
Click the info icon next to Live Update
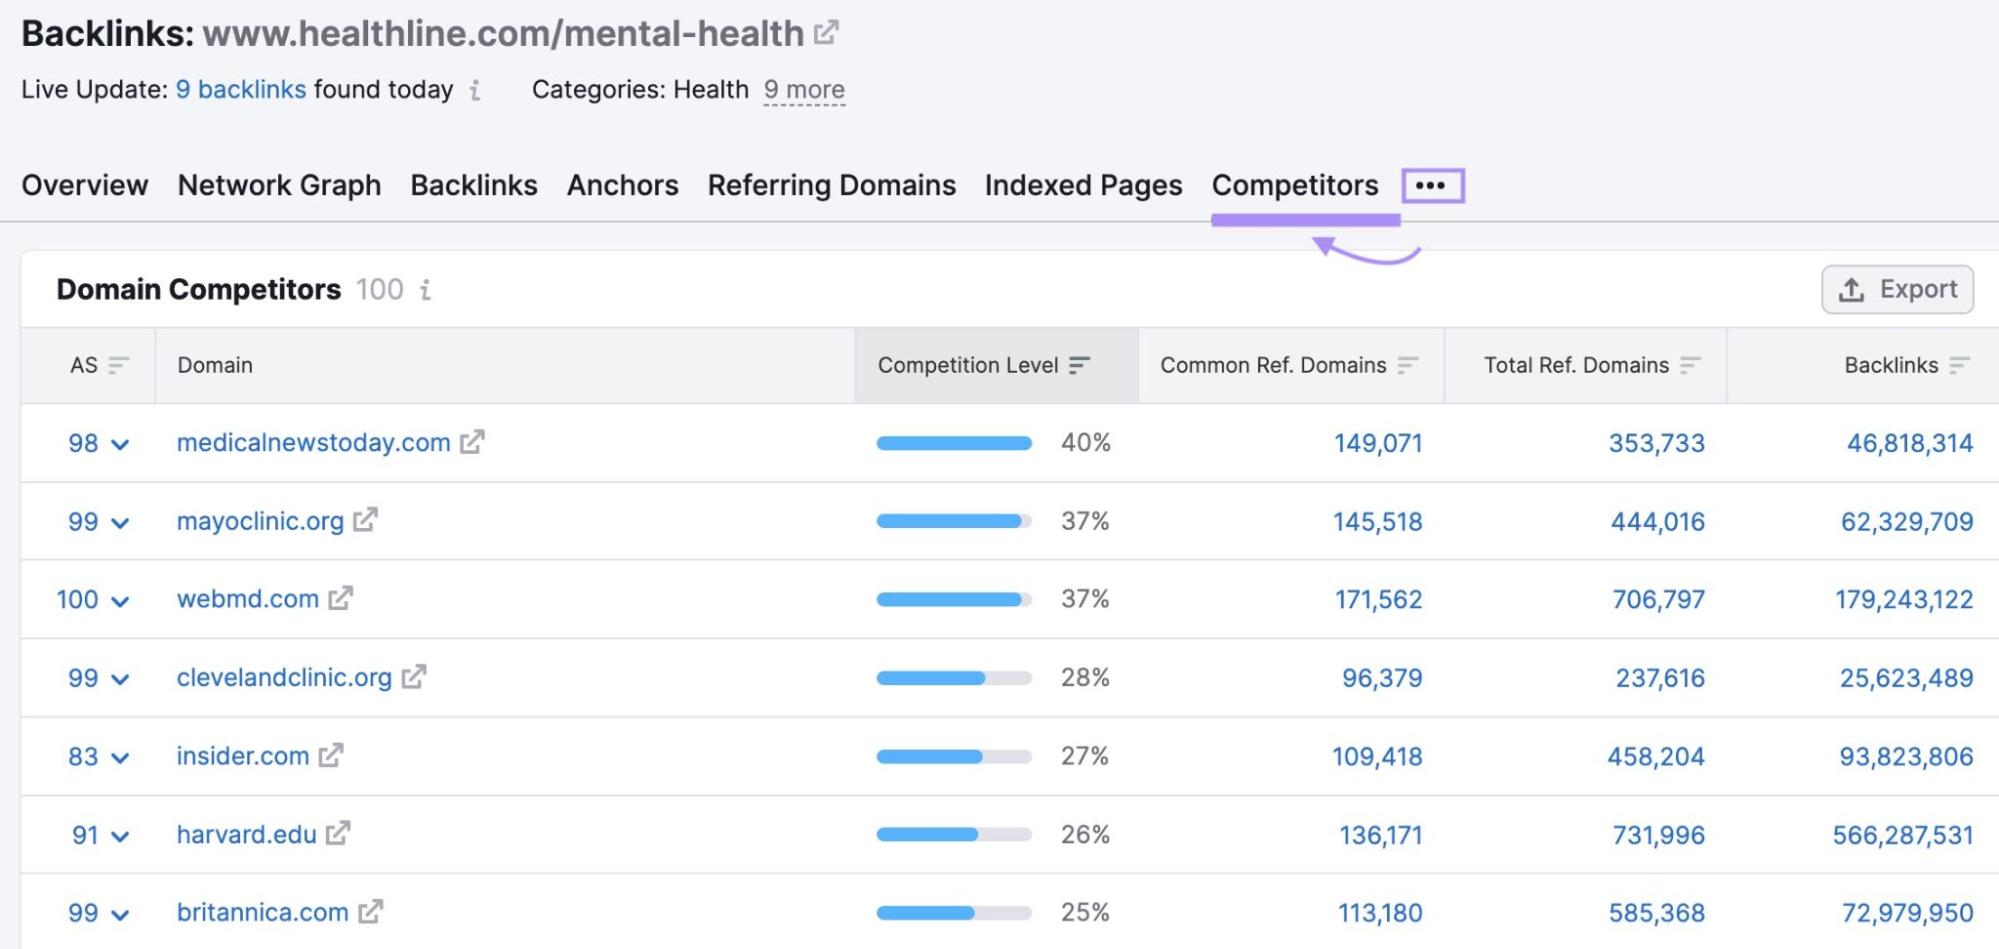coord(475,90)
